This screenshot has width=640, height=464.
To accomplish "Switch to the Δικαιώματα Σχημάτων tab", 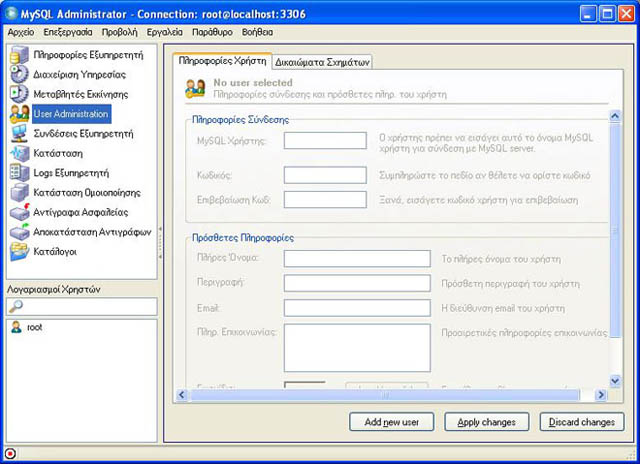I will pos(322,62).
